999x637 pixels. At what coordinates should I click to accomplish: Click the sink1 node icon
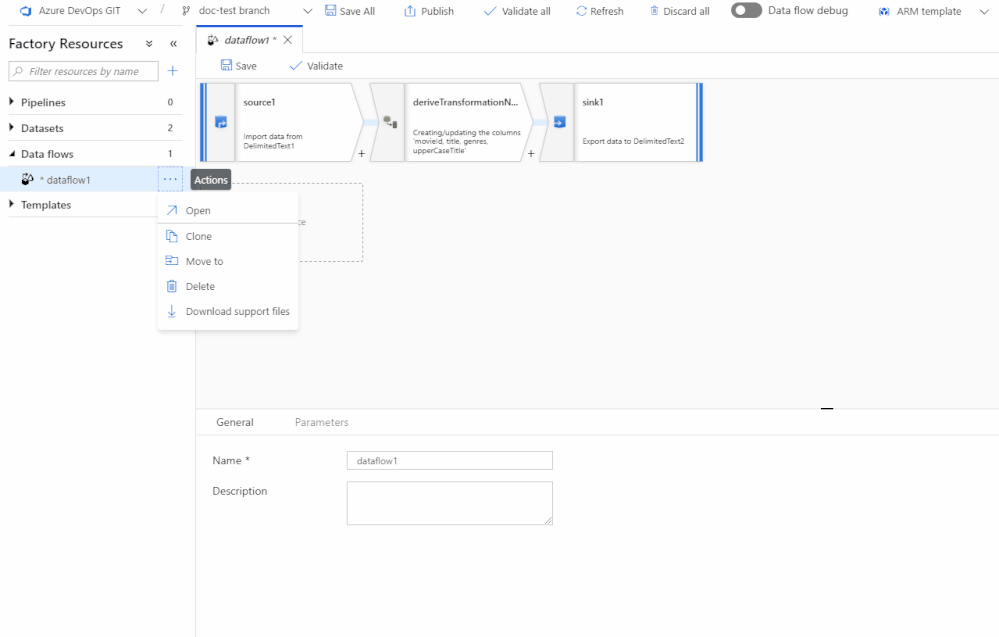pos(559,122)
